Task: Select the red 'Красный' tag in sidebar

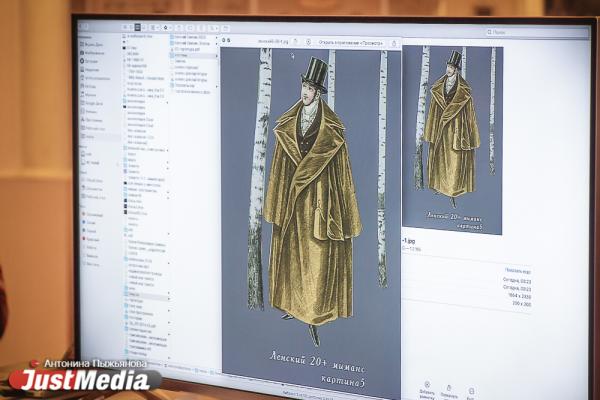Action: click(x=90, y=239)
